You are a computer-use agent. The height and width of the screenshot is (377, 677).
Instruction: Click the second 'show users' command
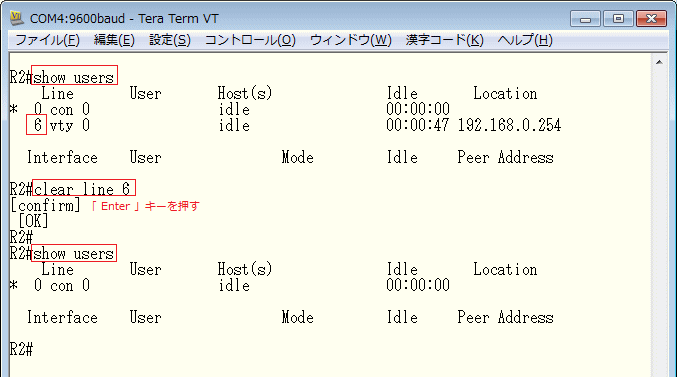(73, 253)
